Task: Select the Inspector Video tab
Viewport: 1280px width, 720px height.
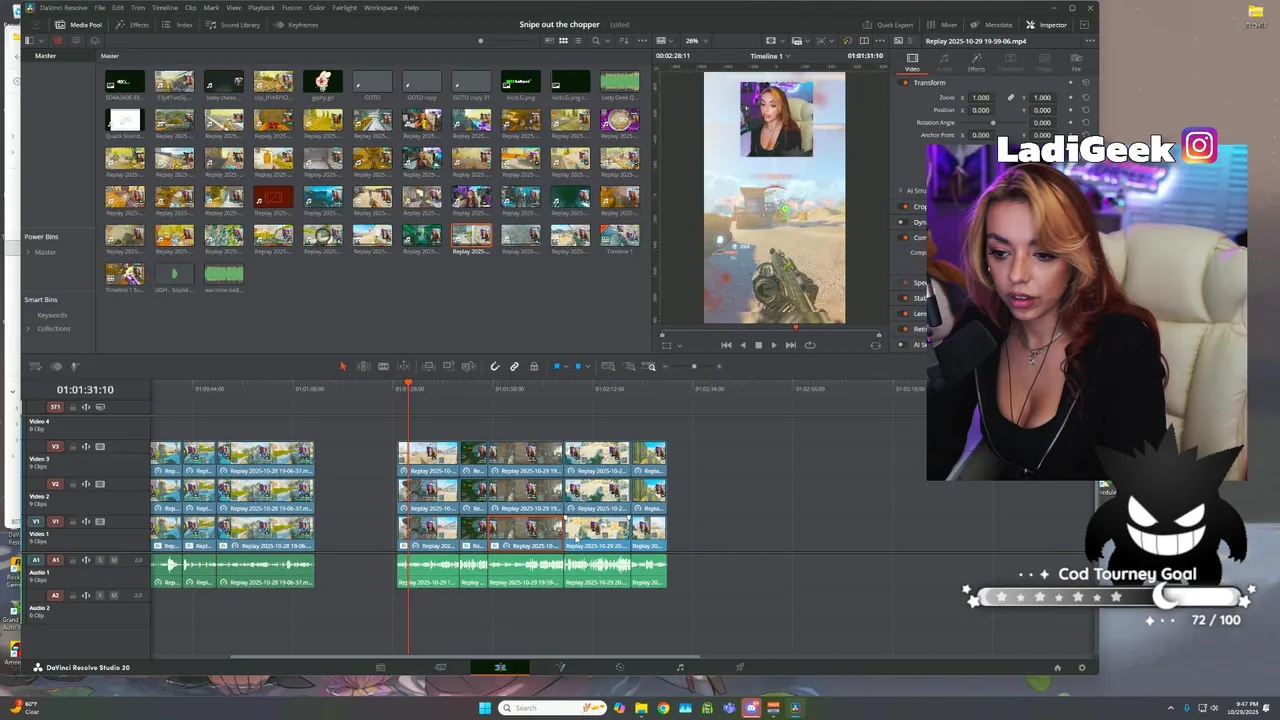Action: tap(912, 62)
